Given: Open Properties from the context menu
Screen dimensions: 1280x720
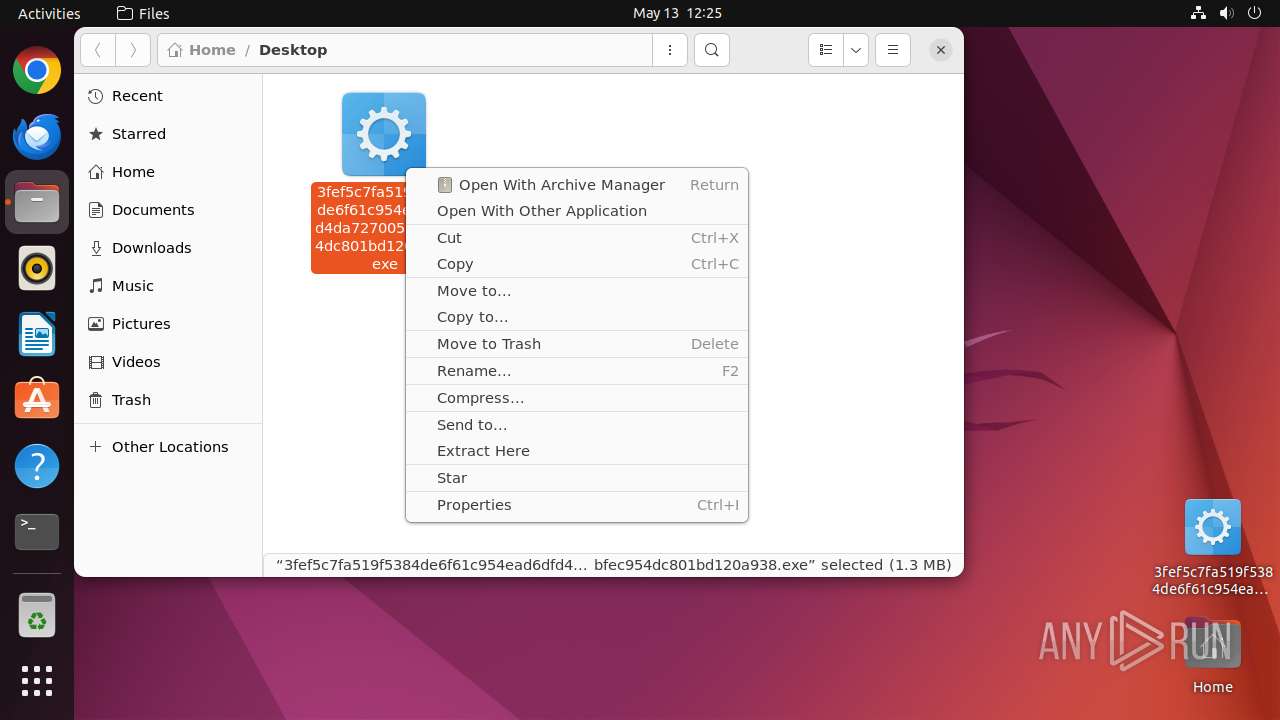Looking at the screenshot, I should (x=577, y=505).
